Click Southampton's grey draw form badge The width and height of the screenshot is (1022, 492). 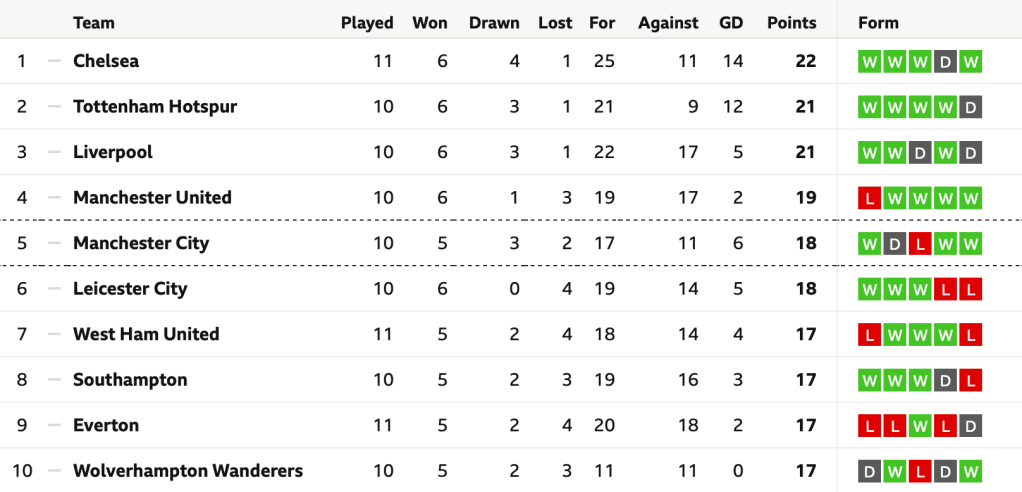(x=945, y=381)
